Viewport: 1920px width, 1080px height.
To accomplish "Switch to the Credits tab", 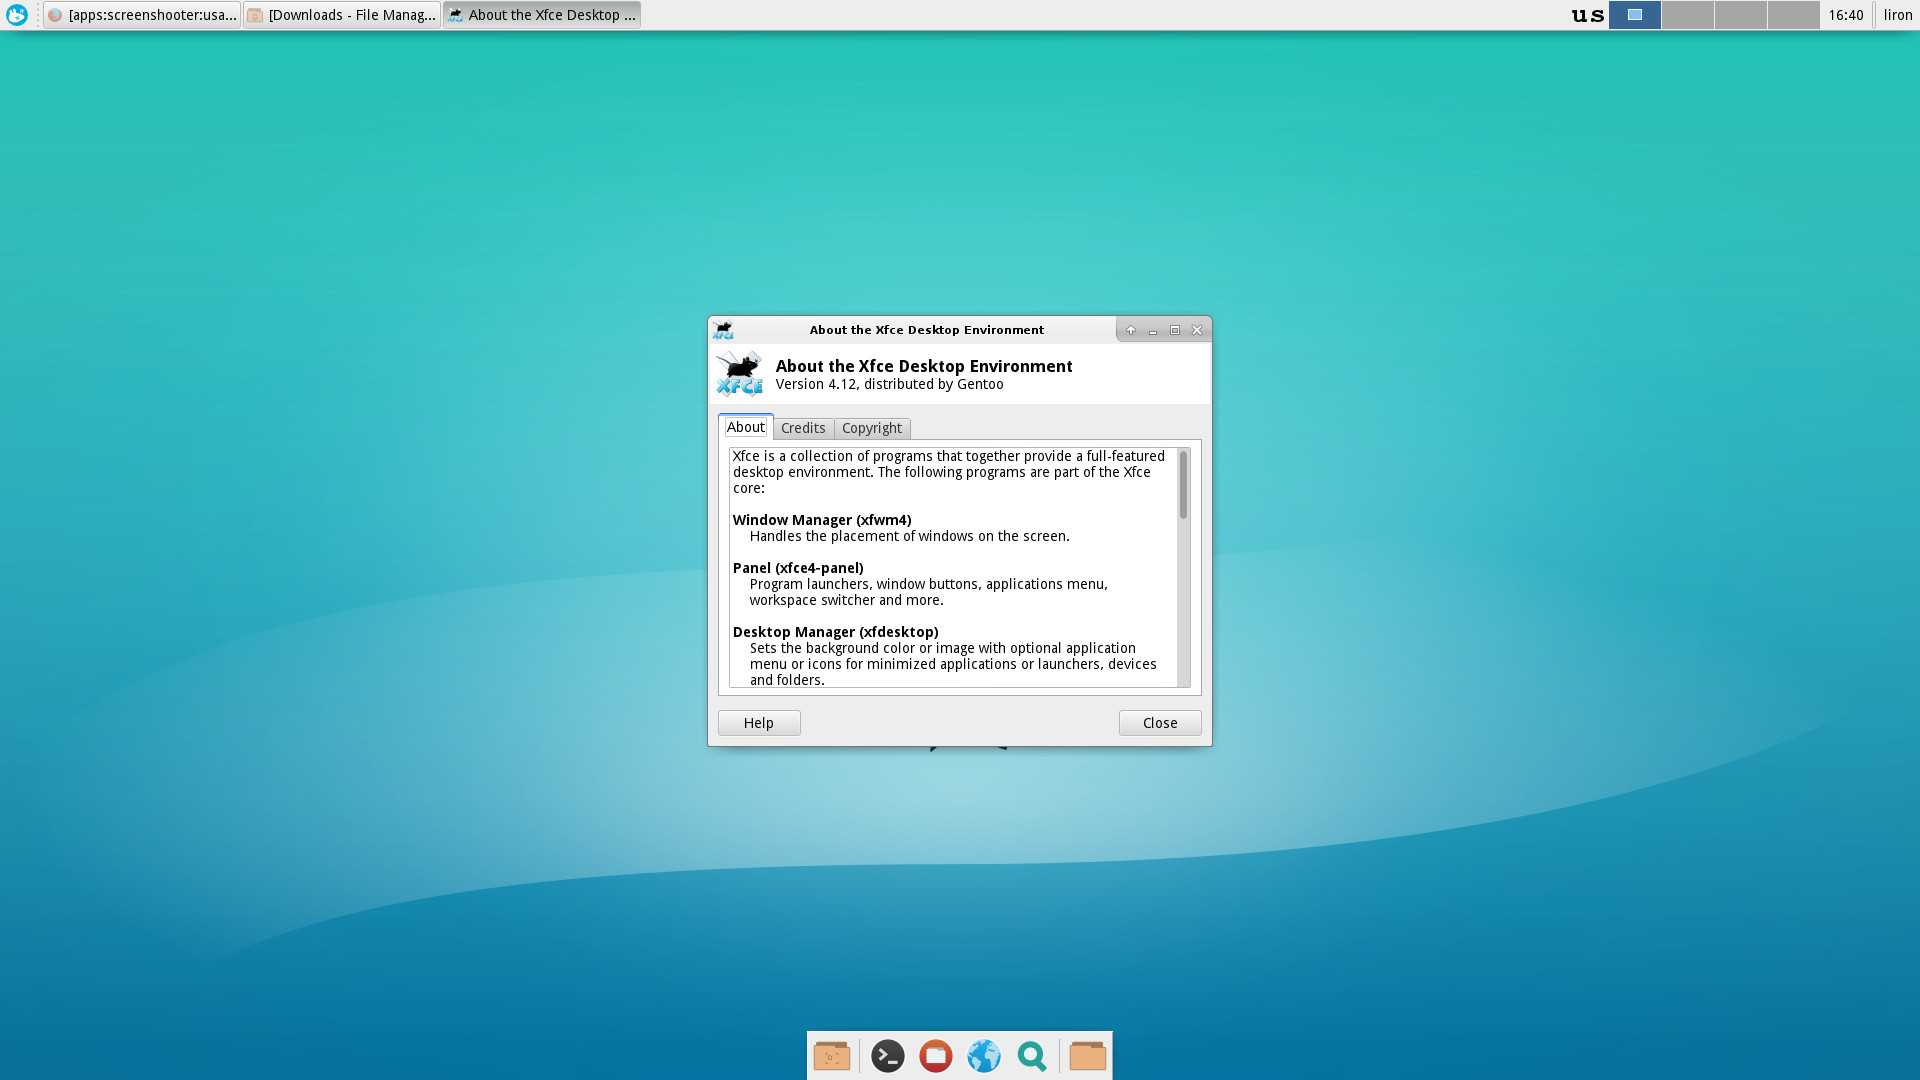I will (x=803, y=428).
